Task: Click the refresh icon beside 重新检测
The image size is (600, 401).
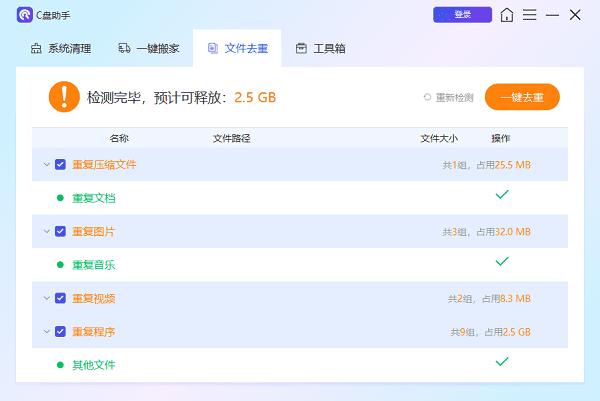Action: [427, 97]
